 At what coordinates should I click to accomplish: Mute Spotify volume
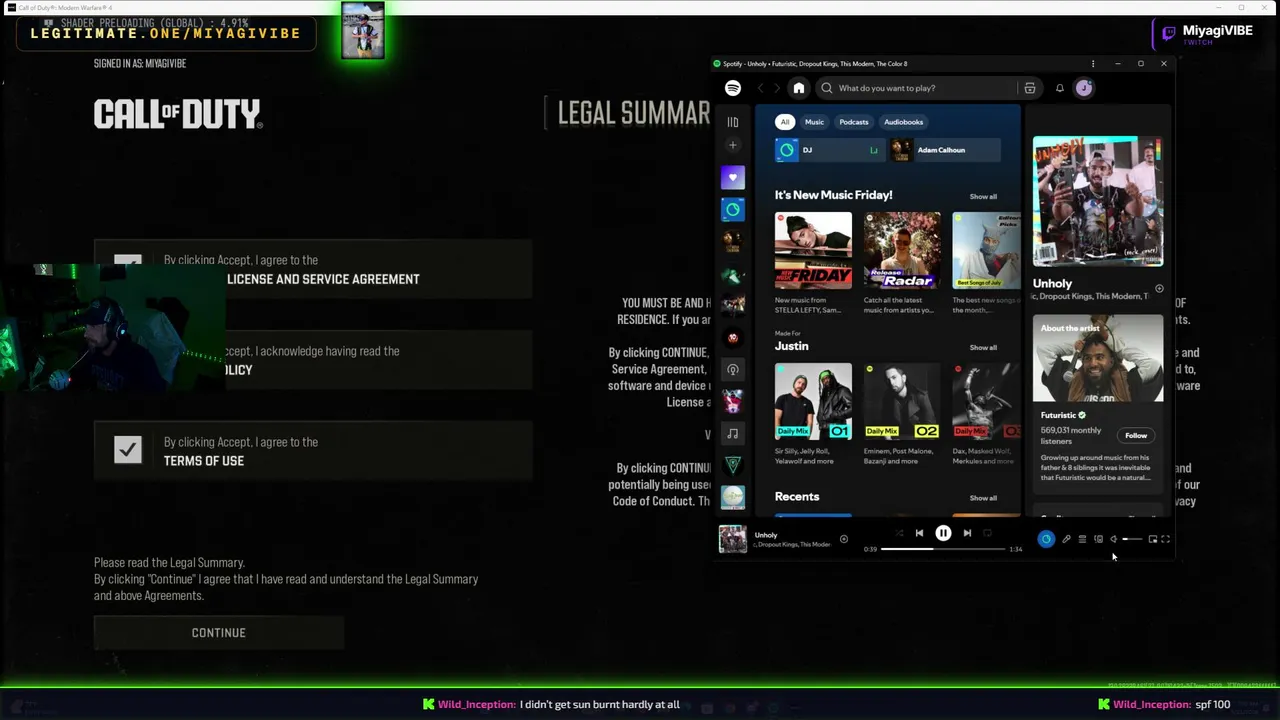click(1113, 539)
